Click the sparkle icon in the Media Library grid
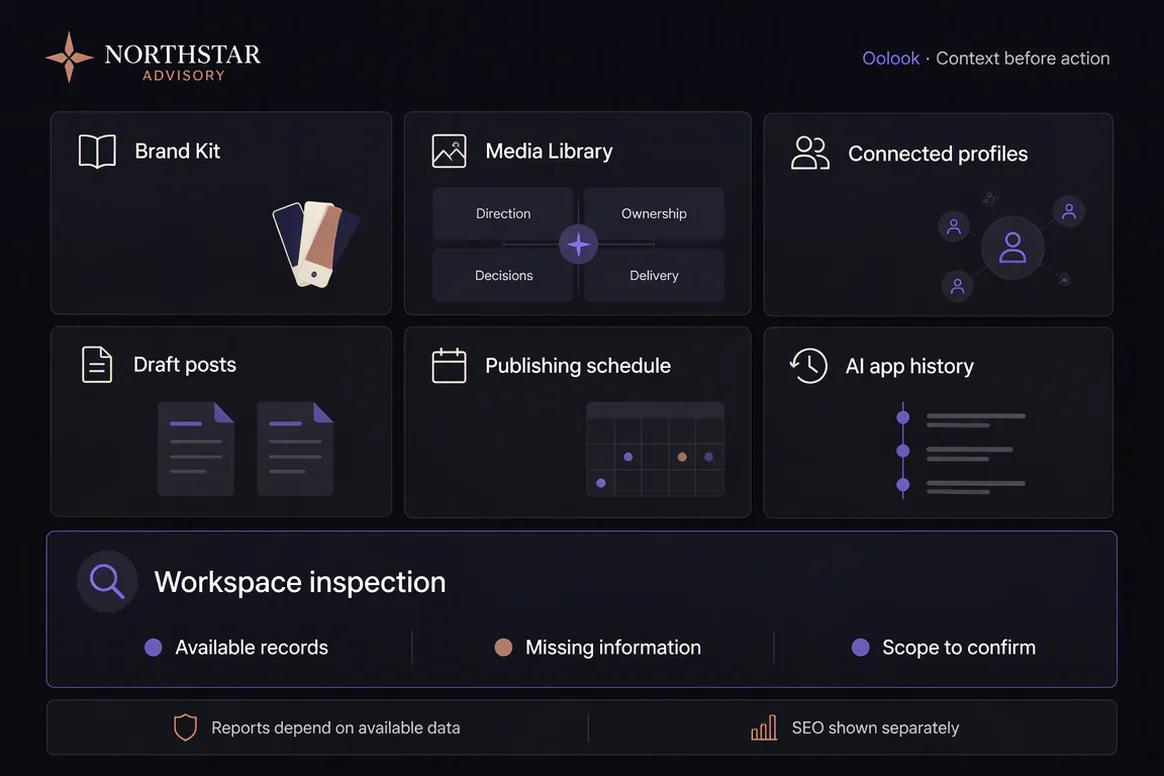 pos(578,244)
